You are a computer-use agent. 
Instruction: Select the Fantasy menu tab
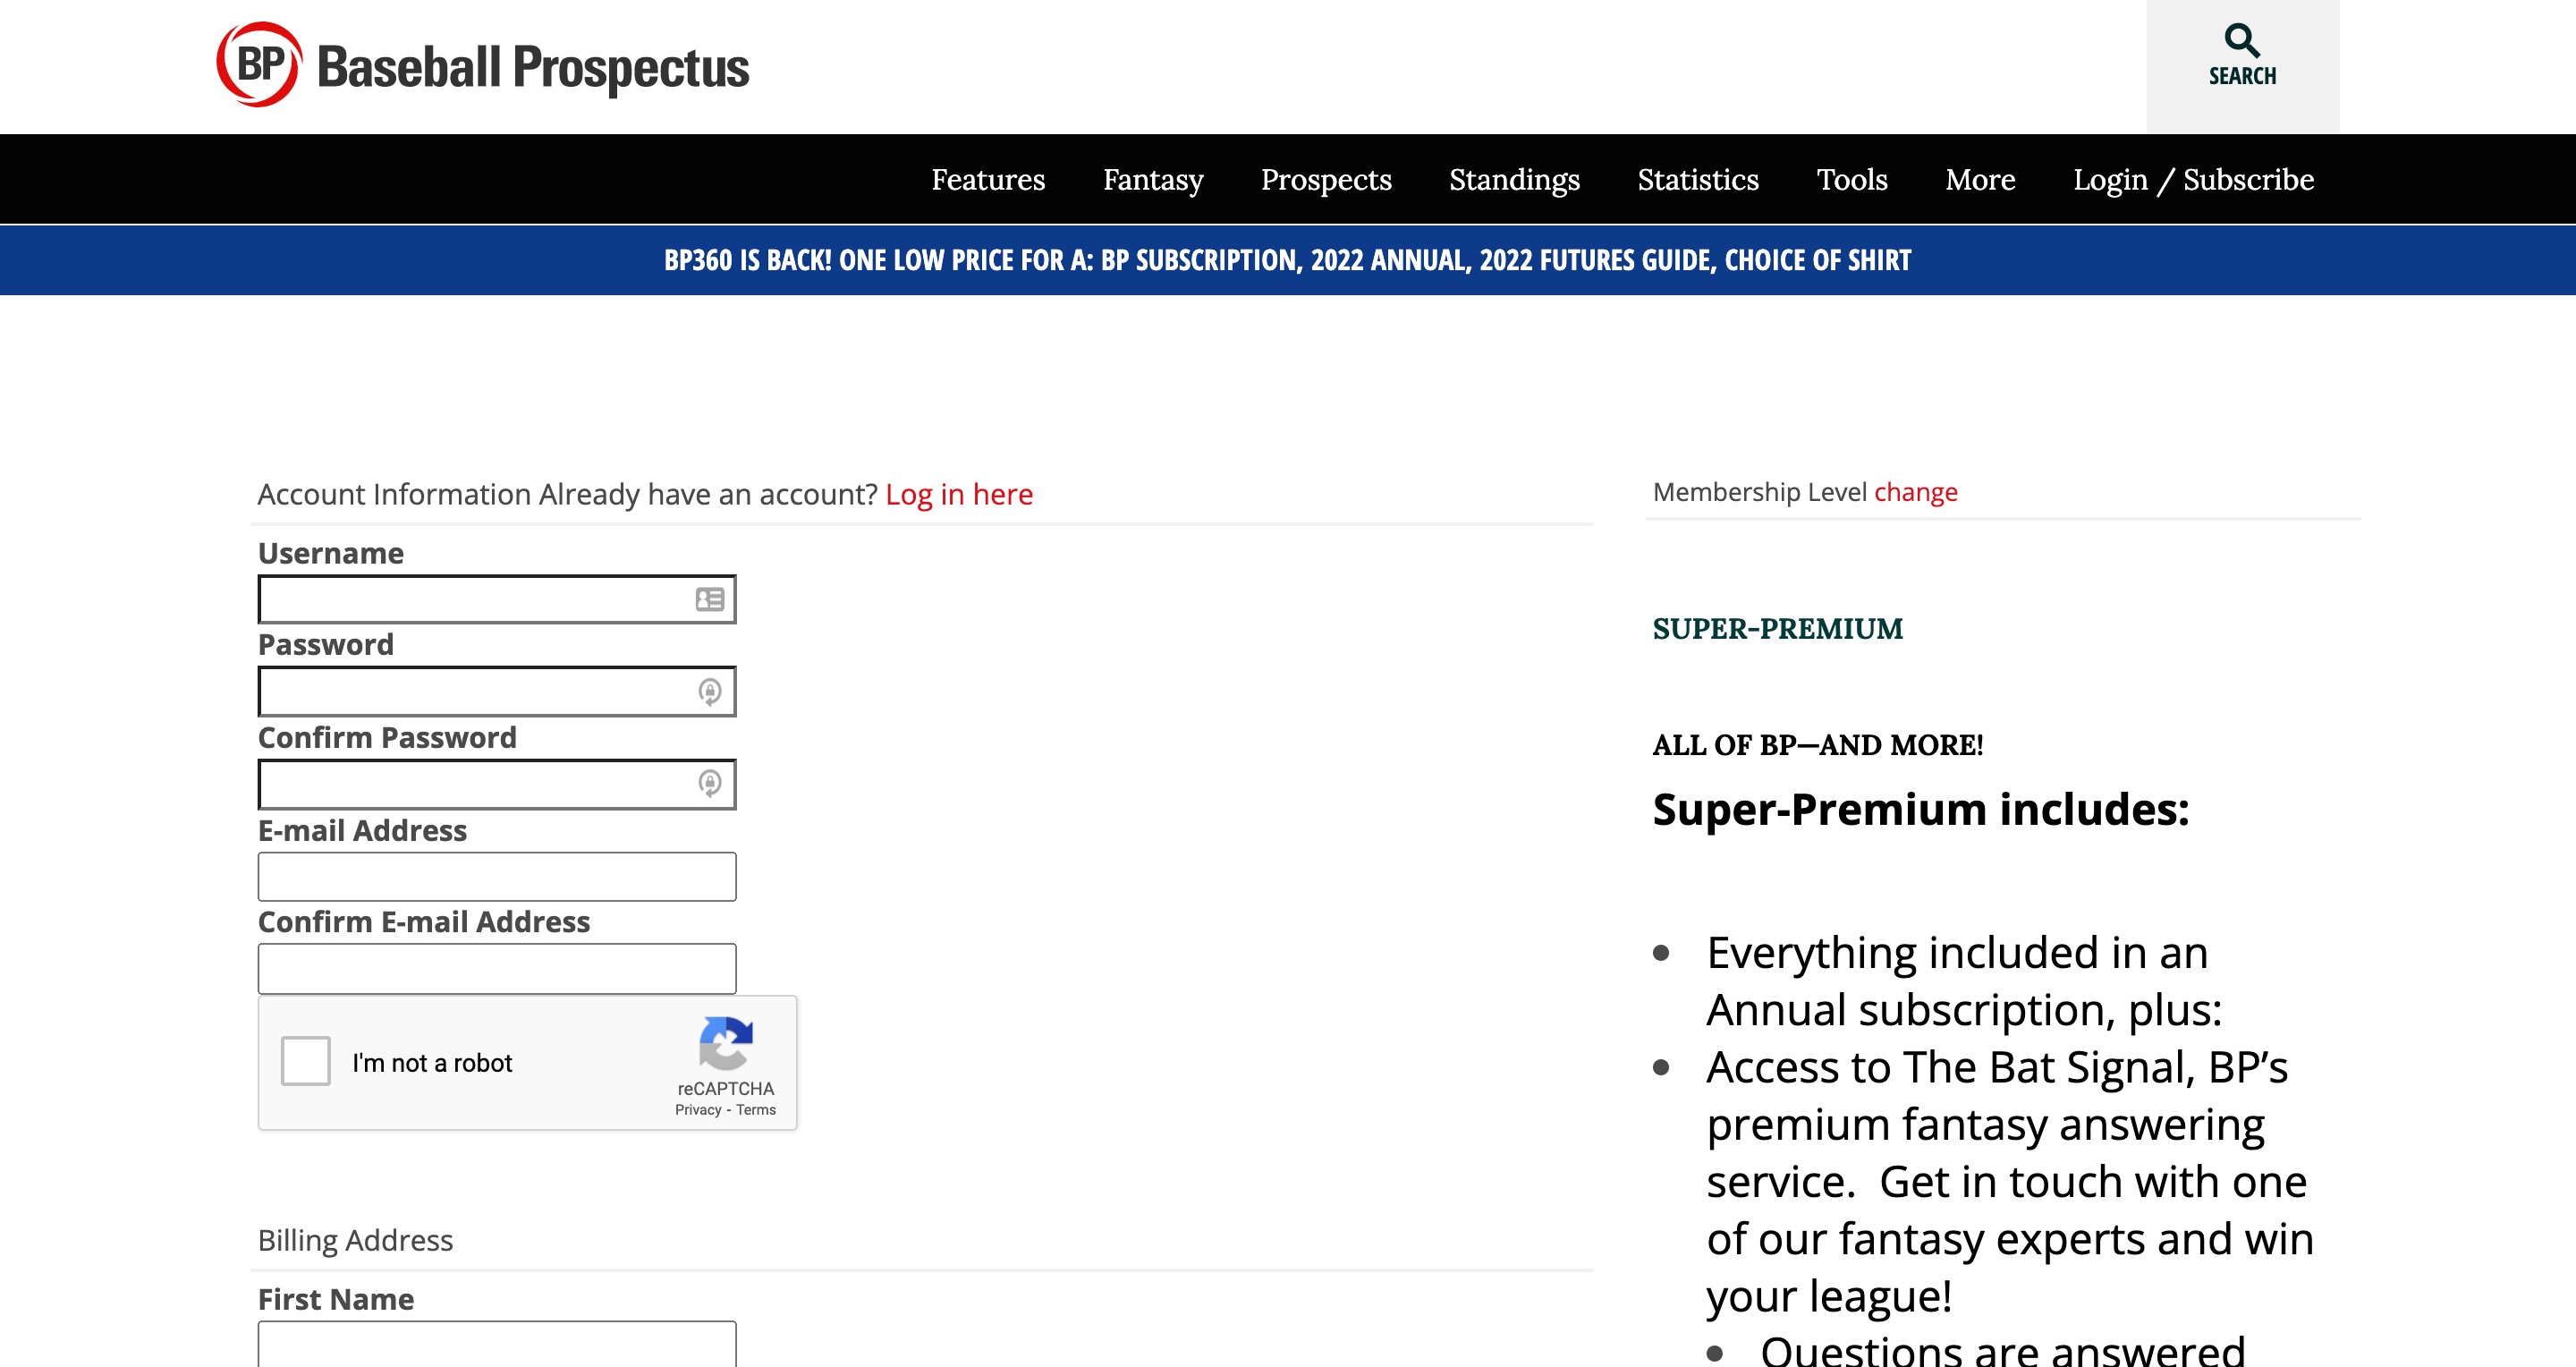tap(1154, 179)
